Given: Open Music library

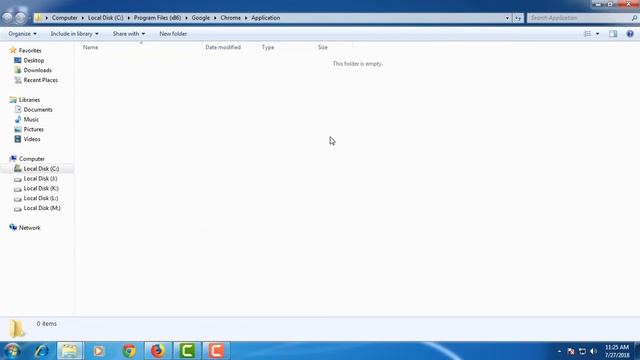Looking at the screenshot, I should coord(31,120).
